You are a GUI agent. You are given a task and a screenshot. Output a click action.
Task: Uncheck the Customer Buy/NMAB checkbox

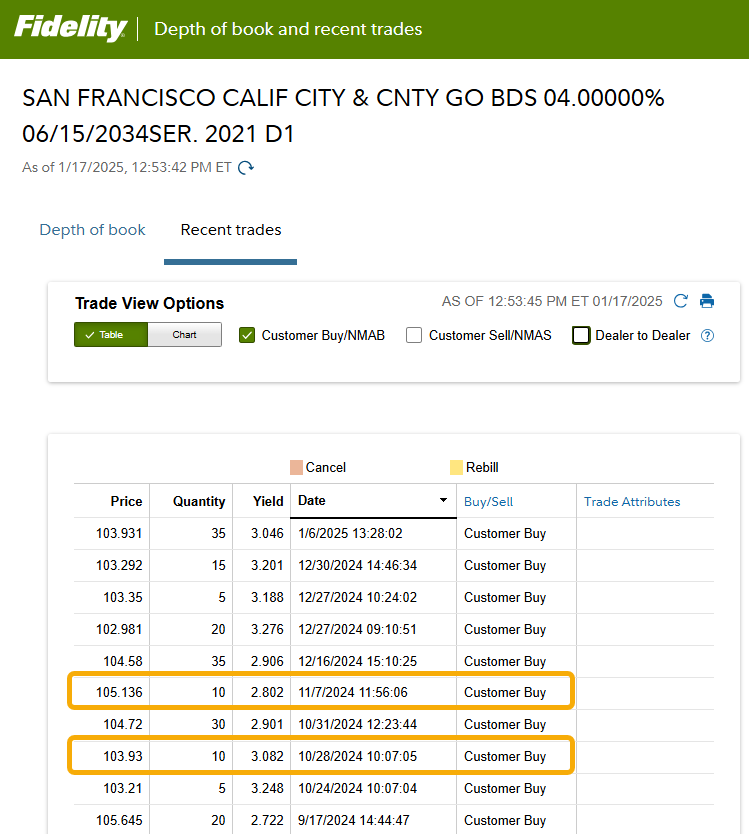click(x=247, y=336)
